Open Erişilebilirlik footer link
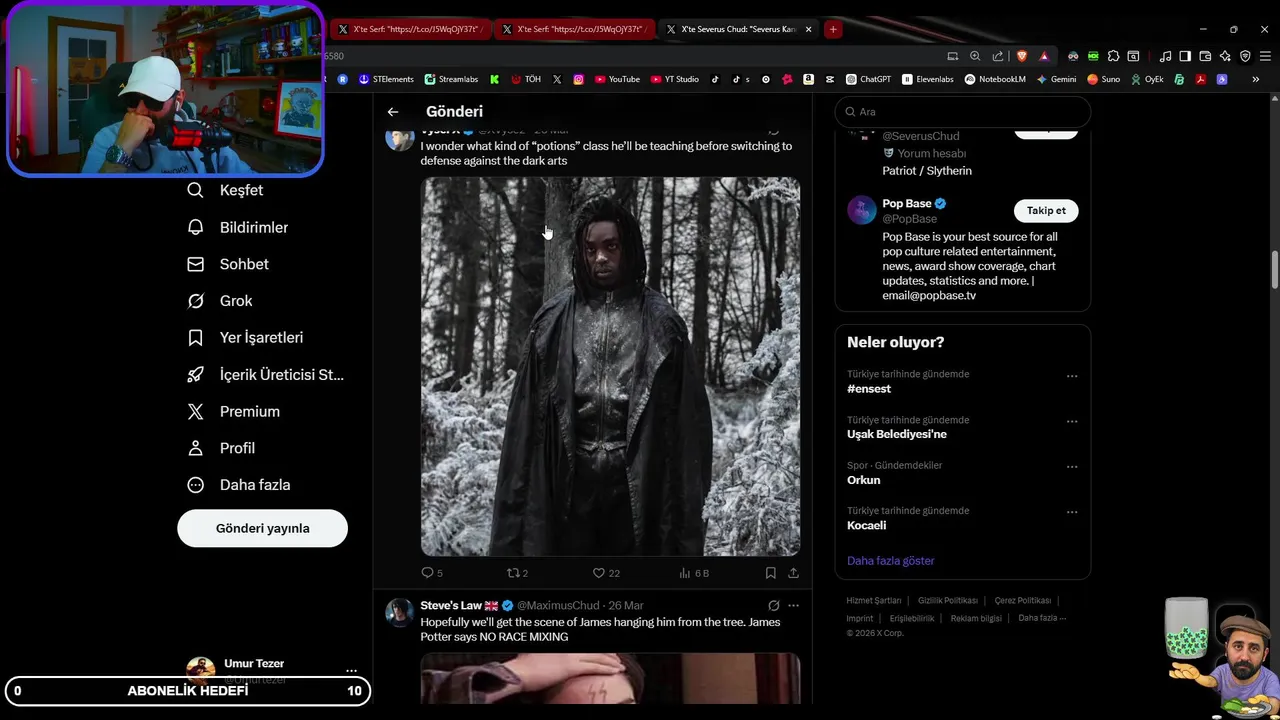This screenshot has height=720, width=1280. 912,618
